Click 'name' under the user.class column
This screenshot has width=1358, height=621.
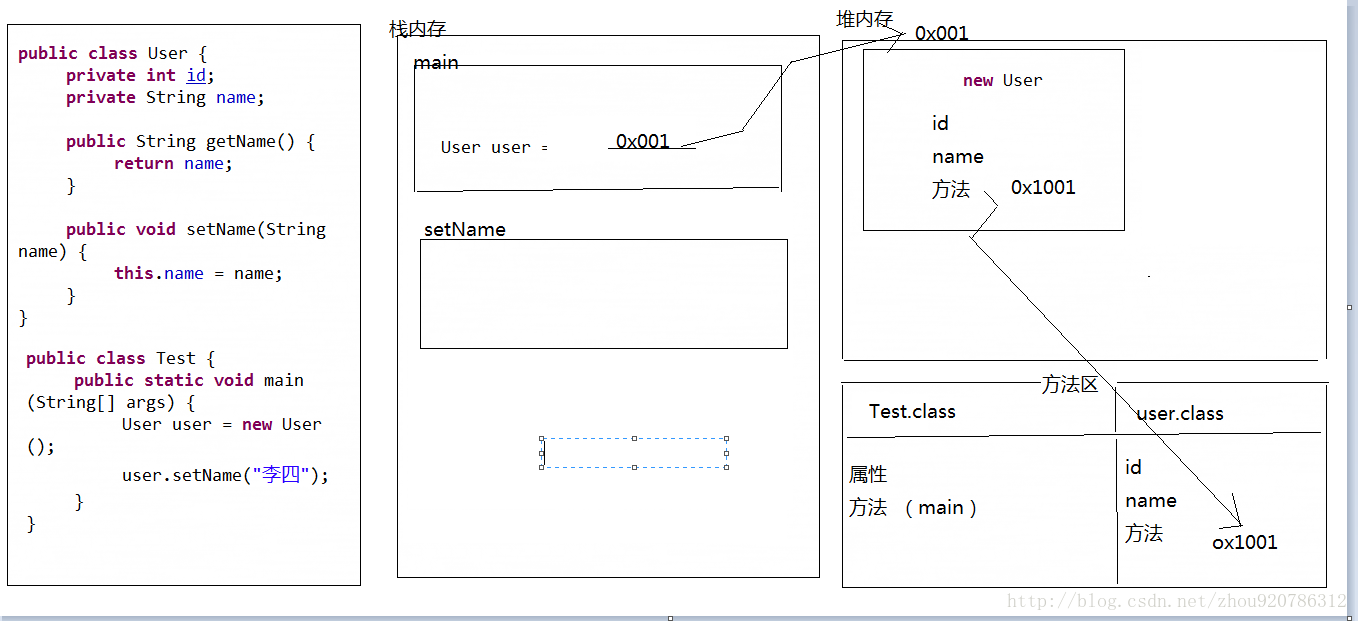click(1150, 501)
